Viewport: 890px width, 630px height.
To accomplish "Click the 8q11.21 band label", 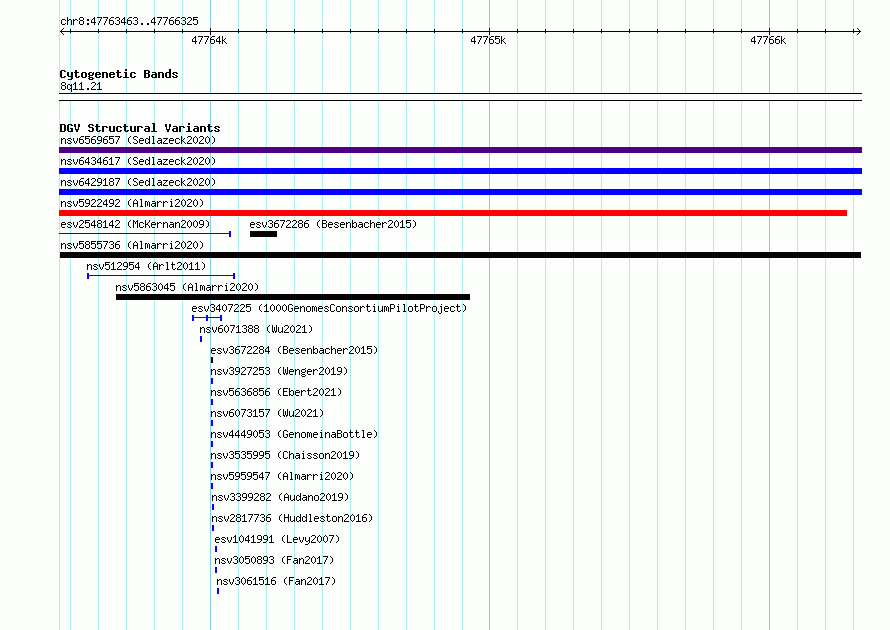I will pos(81,86).
